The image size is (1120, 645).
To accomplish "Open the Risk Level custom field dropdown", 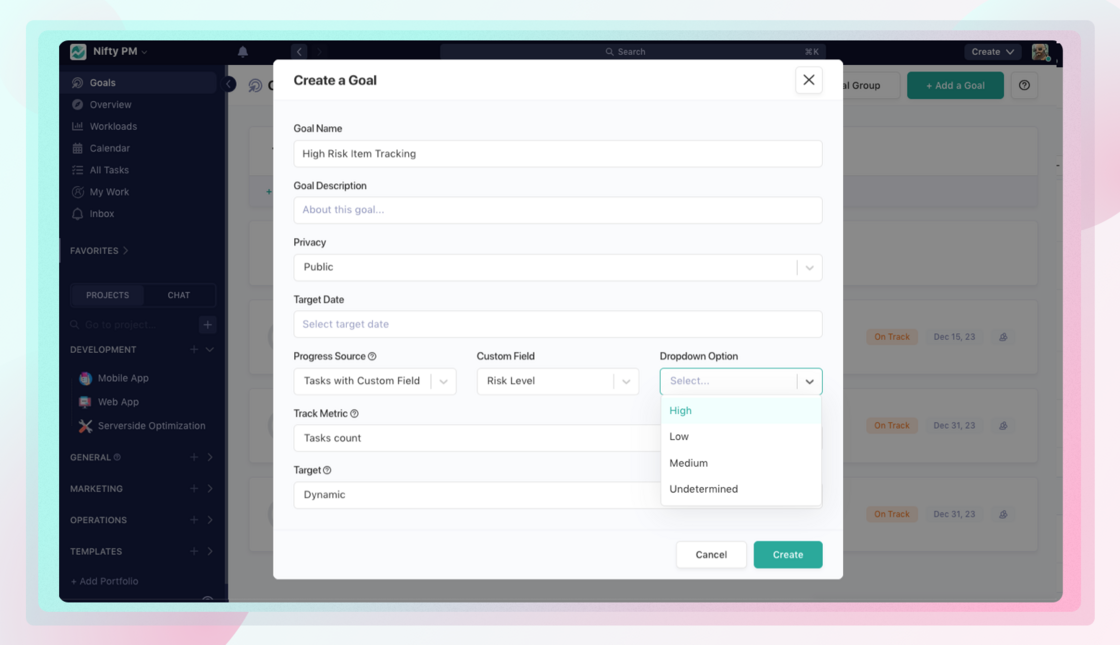I will click(557, 382).
